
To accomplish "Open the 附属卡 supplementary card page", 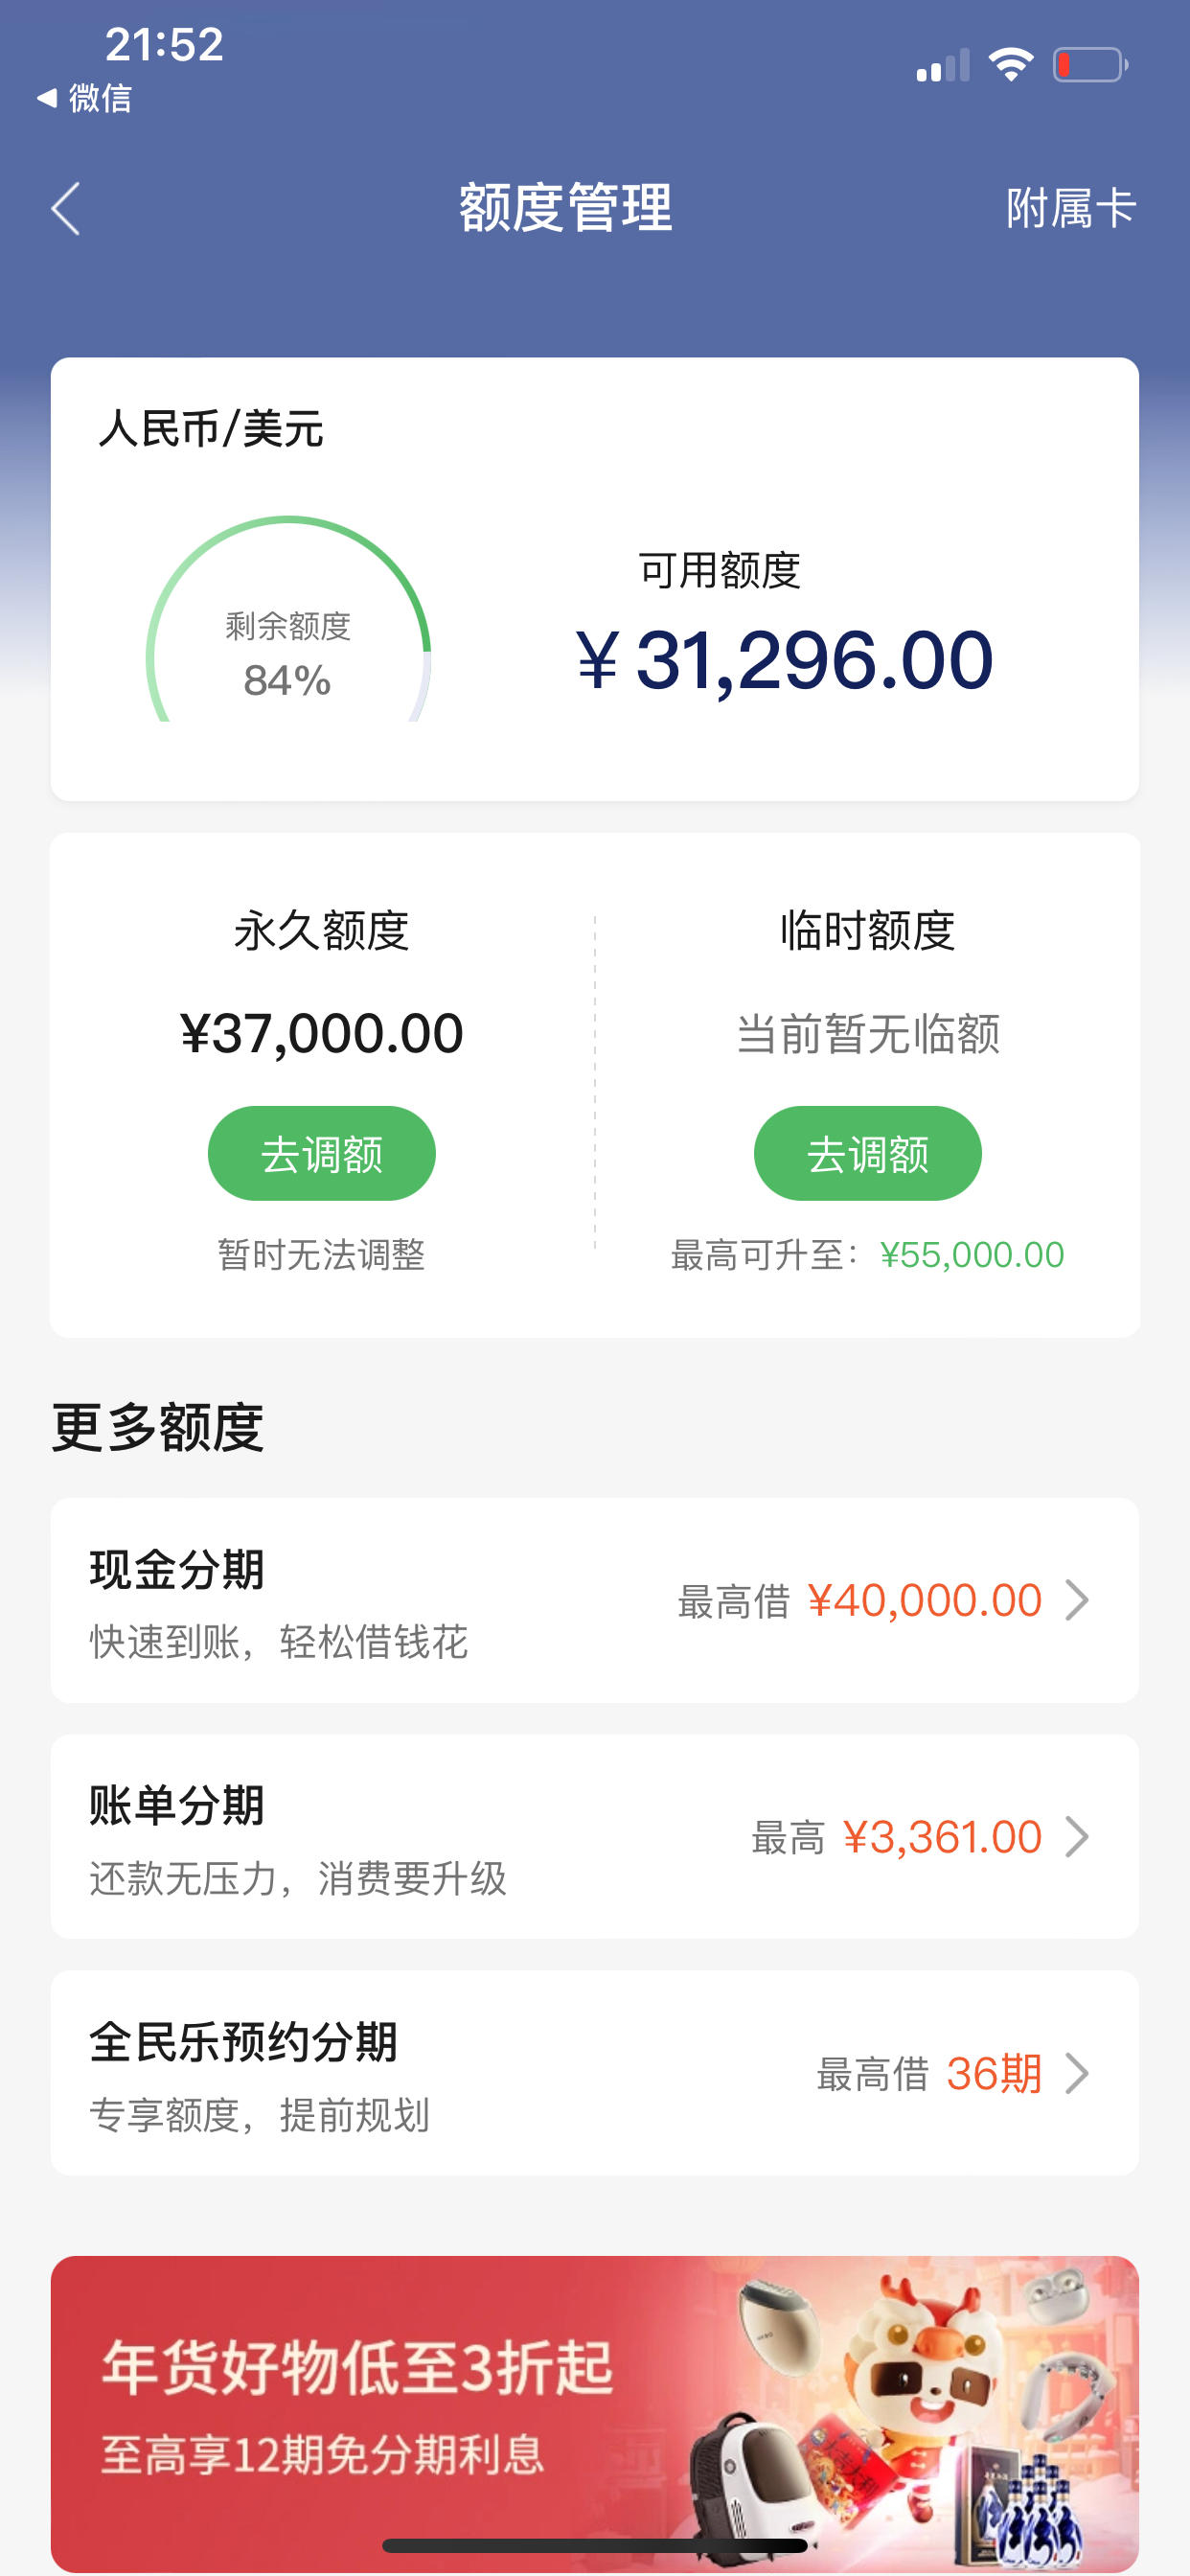I will pos(1071,209).
